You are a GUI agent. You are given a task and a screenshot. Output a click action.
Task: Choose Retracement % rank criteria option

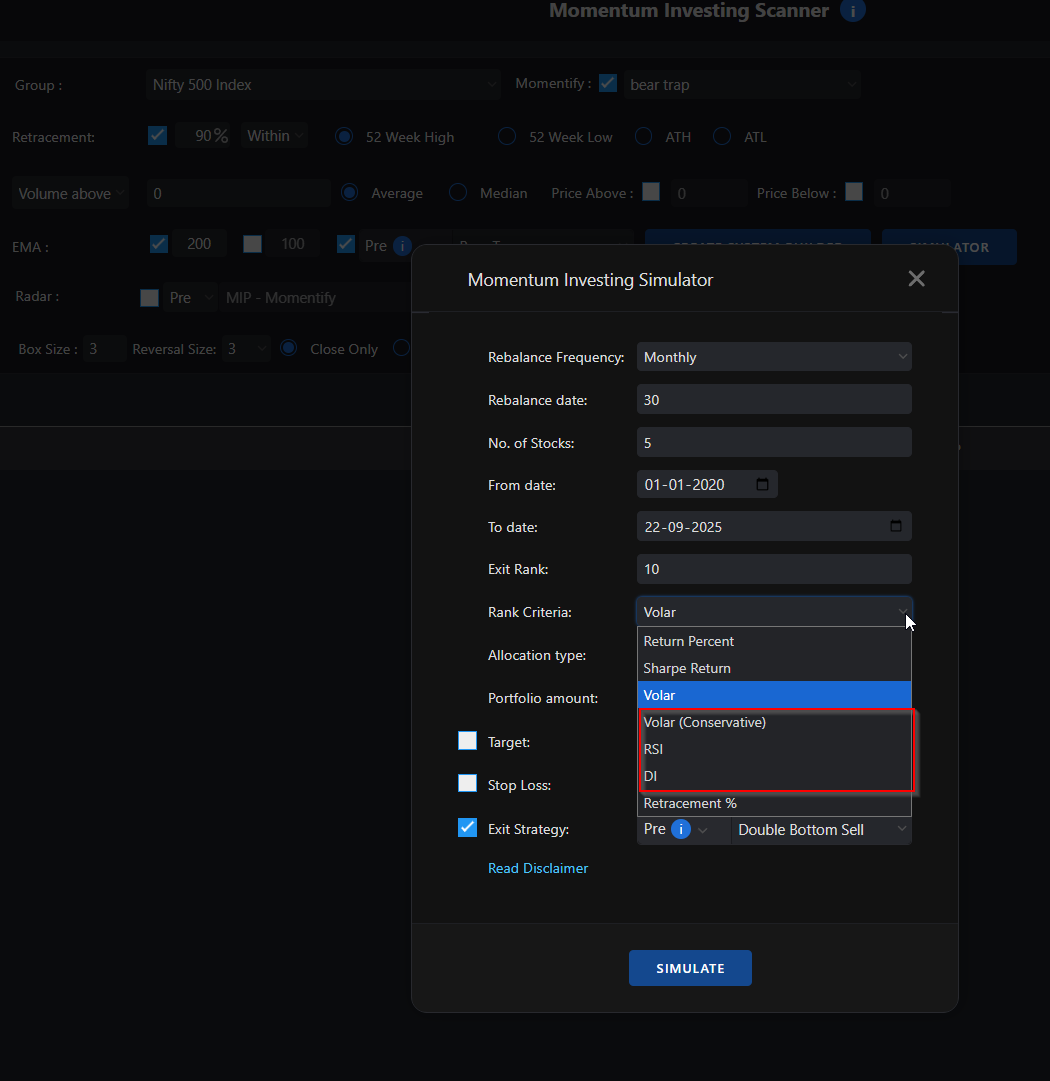774,803
